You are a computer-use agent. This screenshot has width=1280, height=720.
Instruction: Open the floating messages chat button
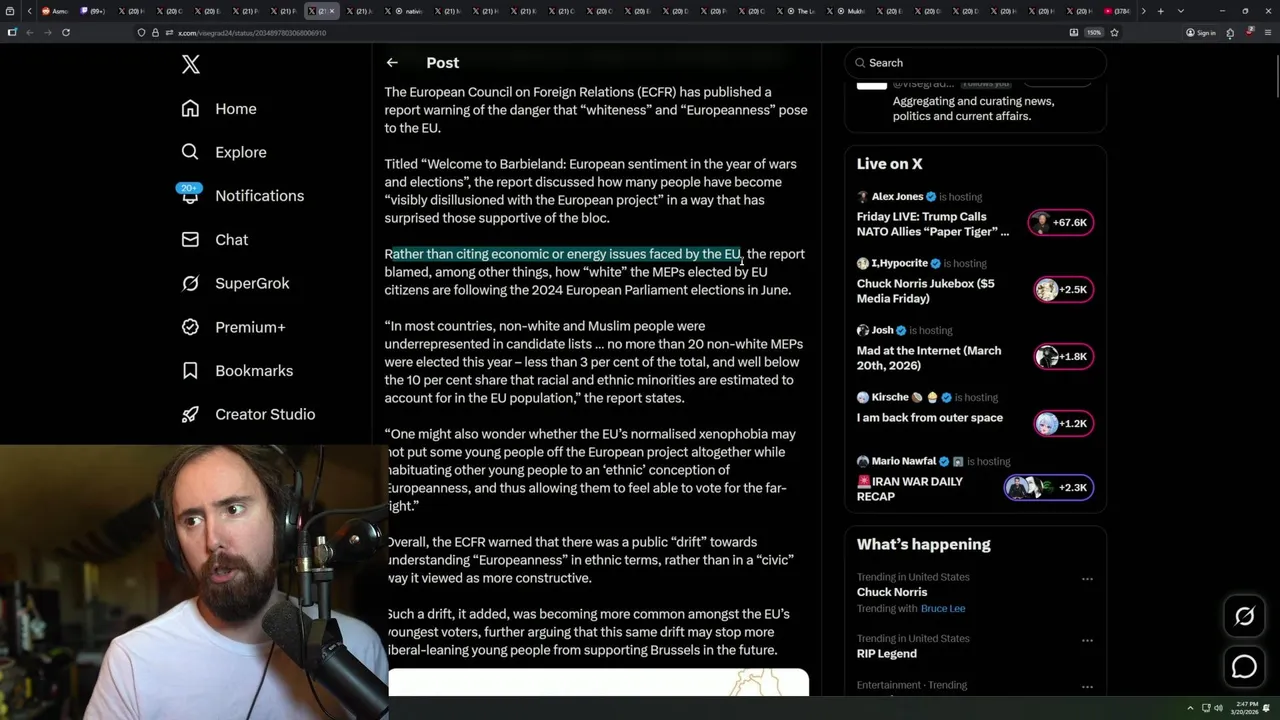1244,666
